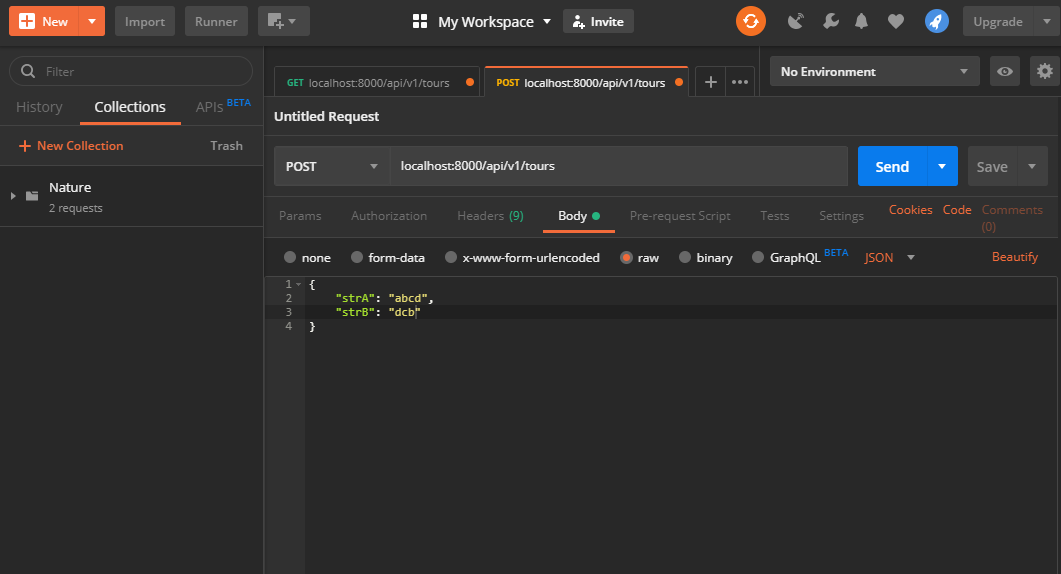Open the new window icon button
Image resolution: width=1061 pixels, height=574 pixels.
click(x=284, y=22)
